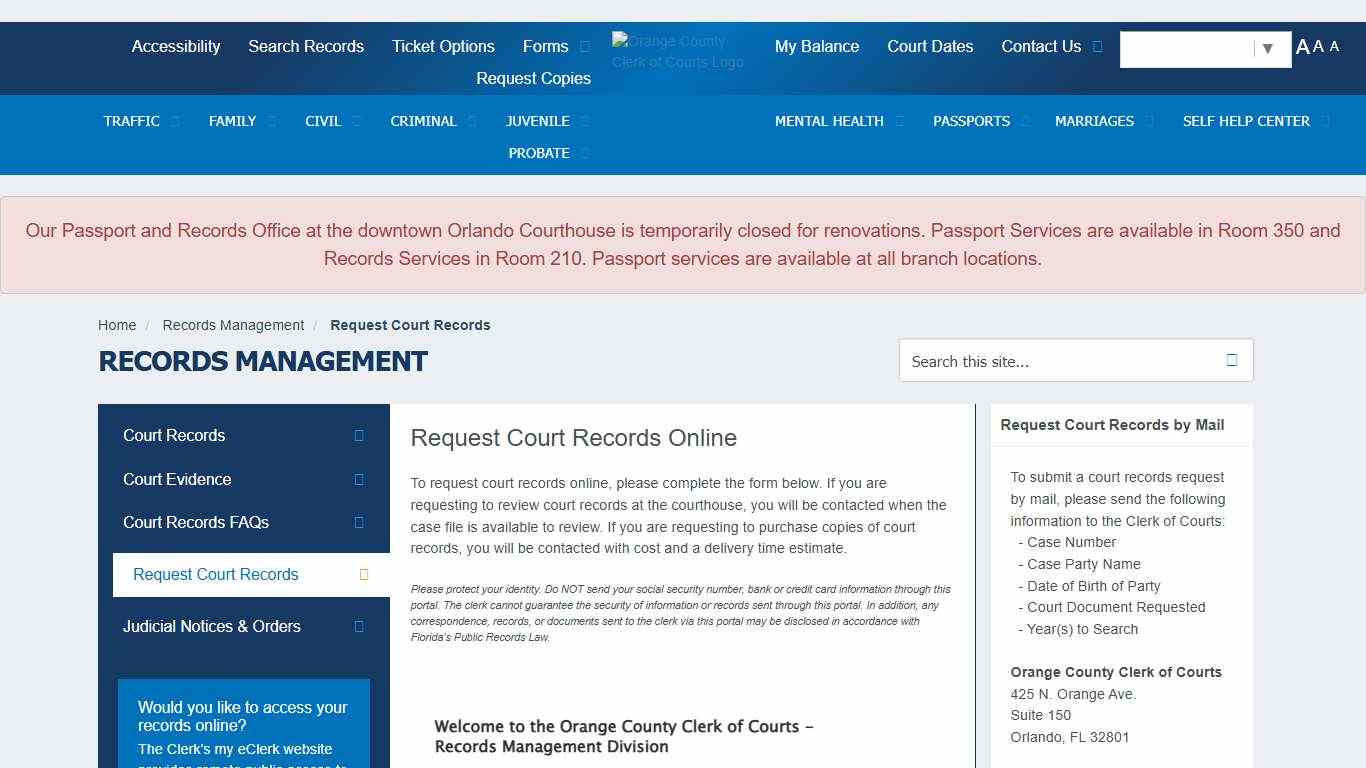1366x768 pixels.
Task: Click arrow icon beside Judicial Notices & Orders
Action: tap(359, 626)
